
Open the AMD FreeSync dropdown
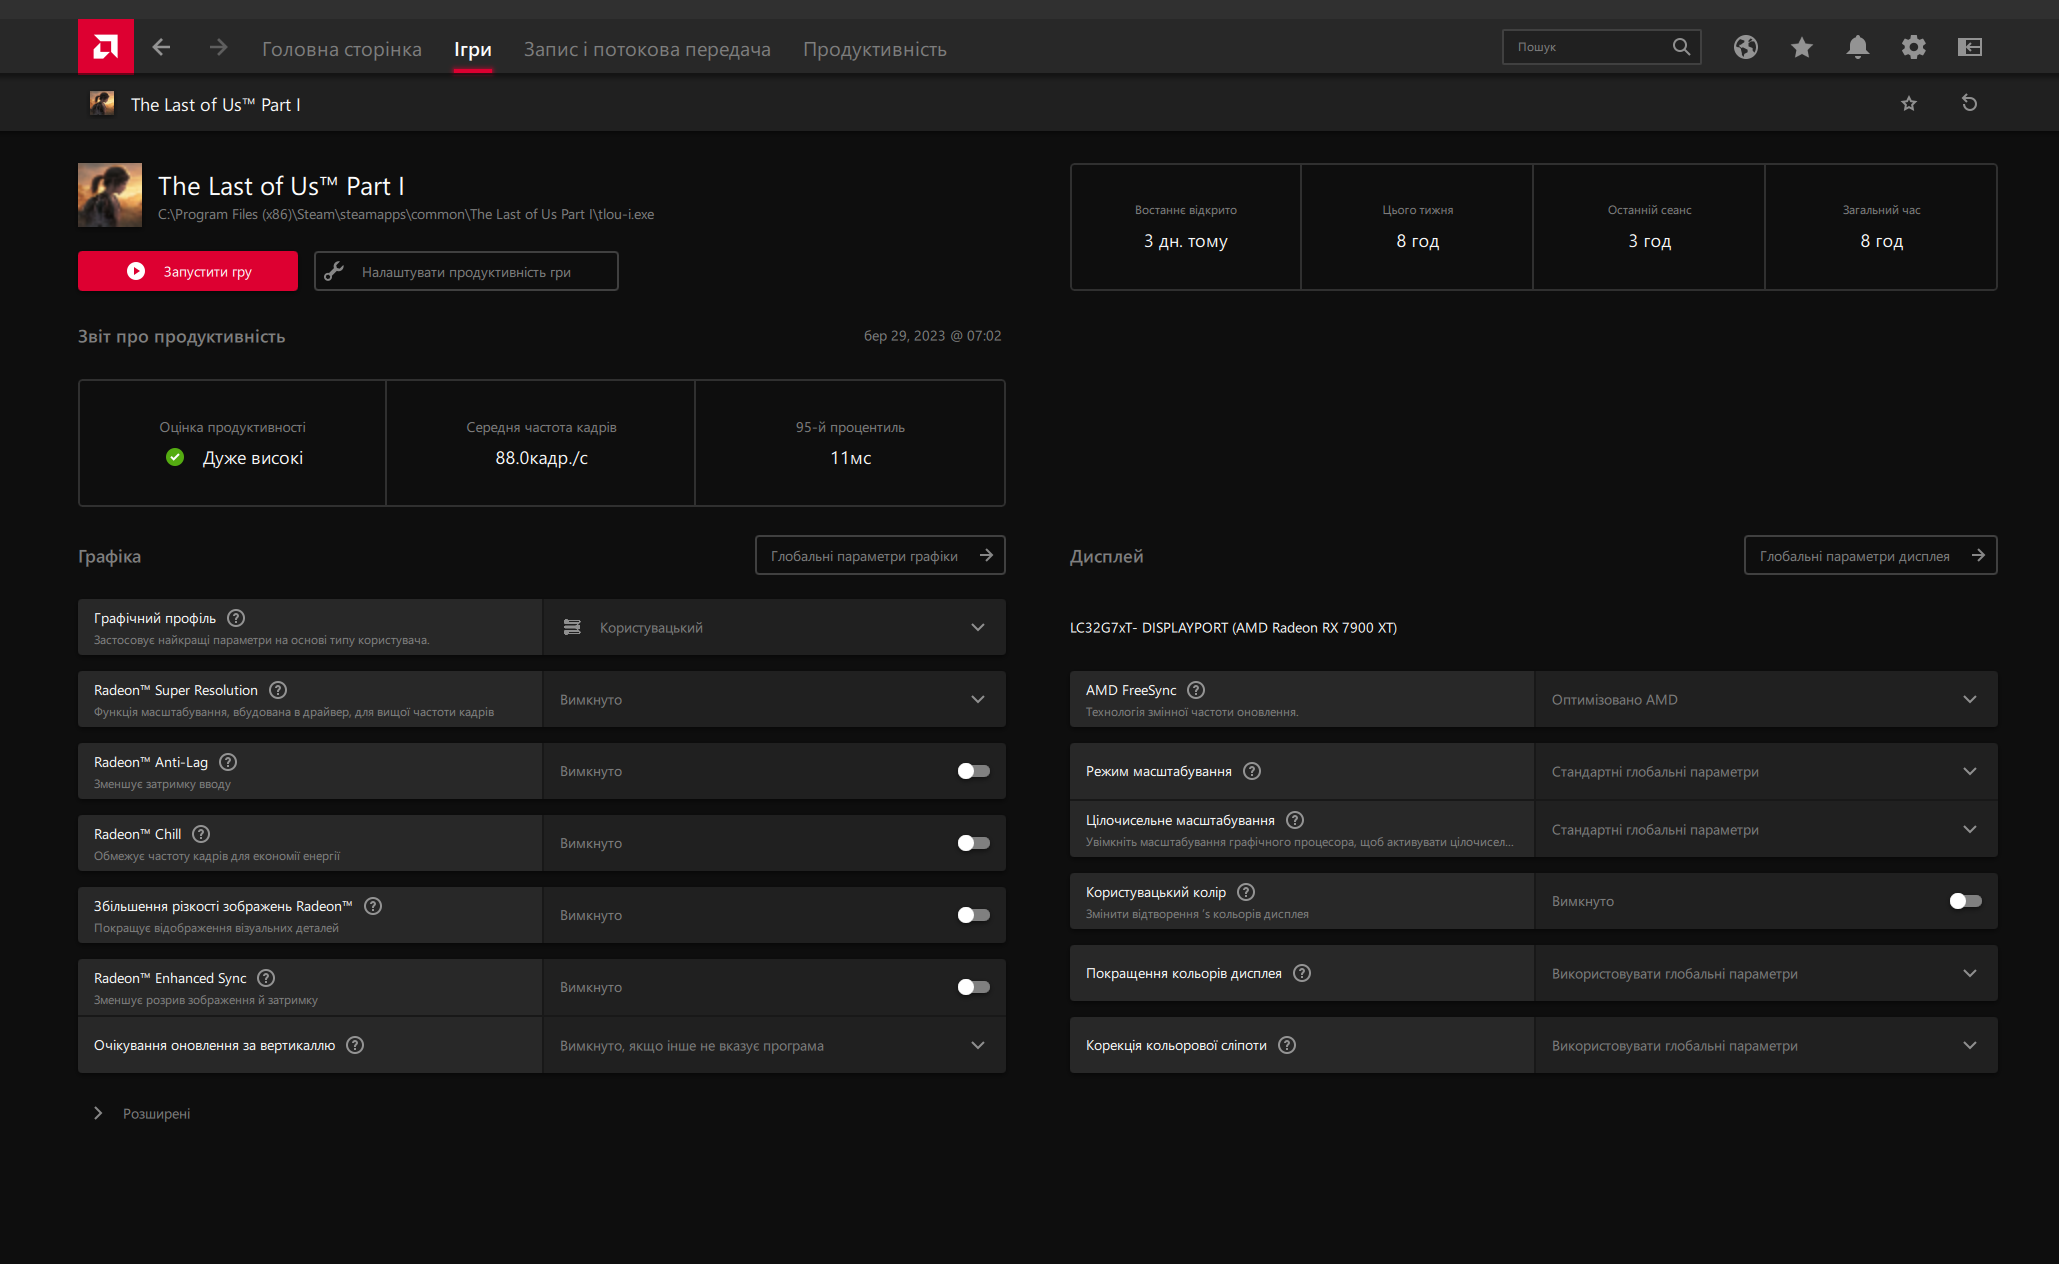tap(1766, 699)
